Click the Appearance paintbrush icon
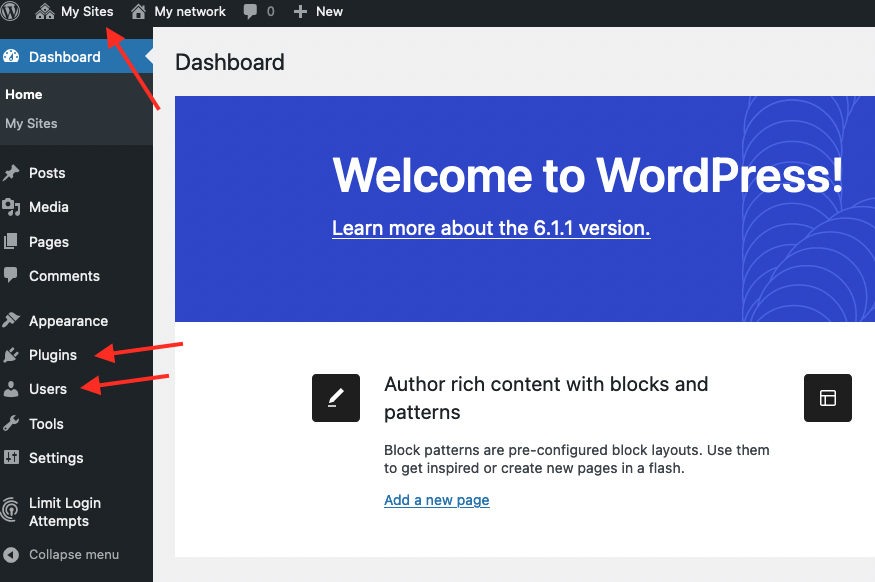The width and height of the screenshot is (875, 582). tap(11, 320)
